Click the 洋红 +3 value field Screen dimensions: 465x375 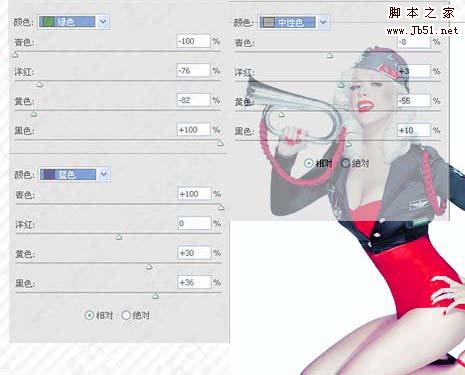pyautogui.click(x=414, y=71)
